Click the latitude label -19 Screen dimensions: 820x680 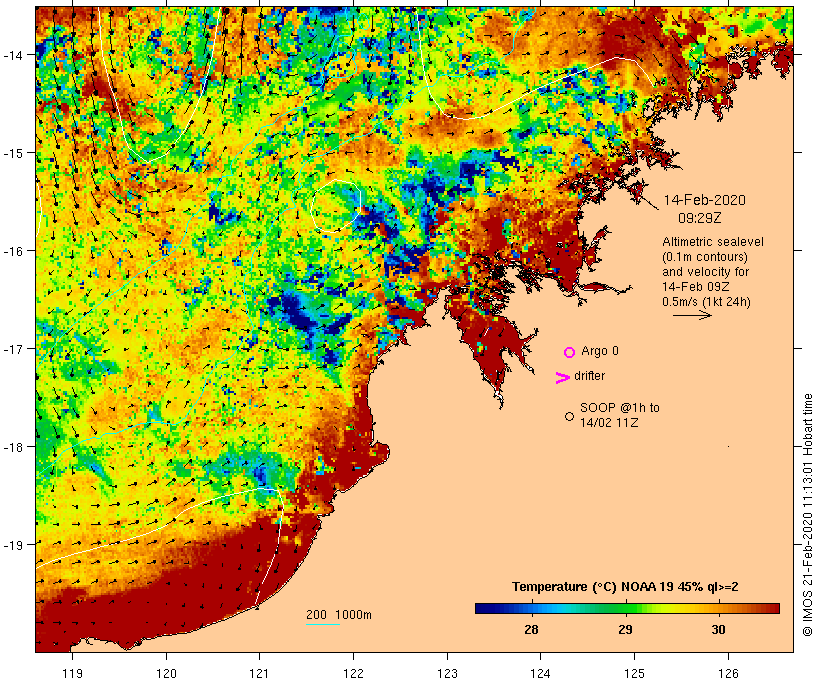(x=13, y=545)
